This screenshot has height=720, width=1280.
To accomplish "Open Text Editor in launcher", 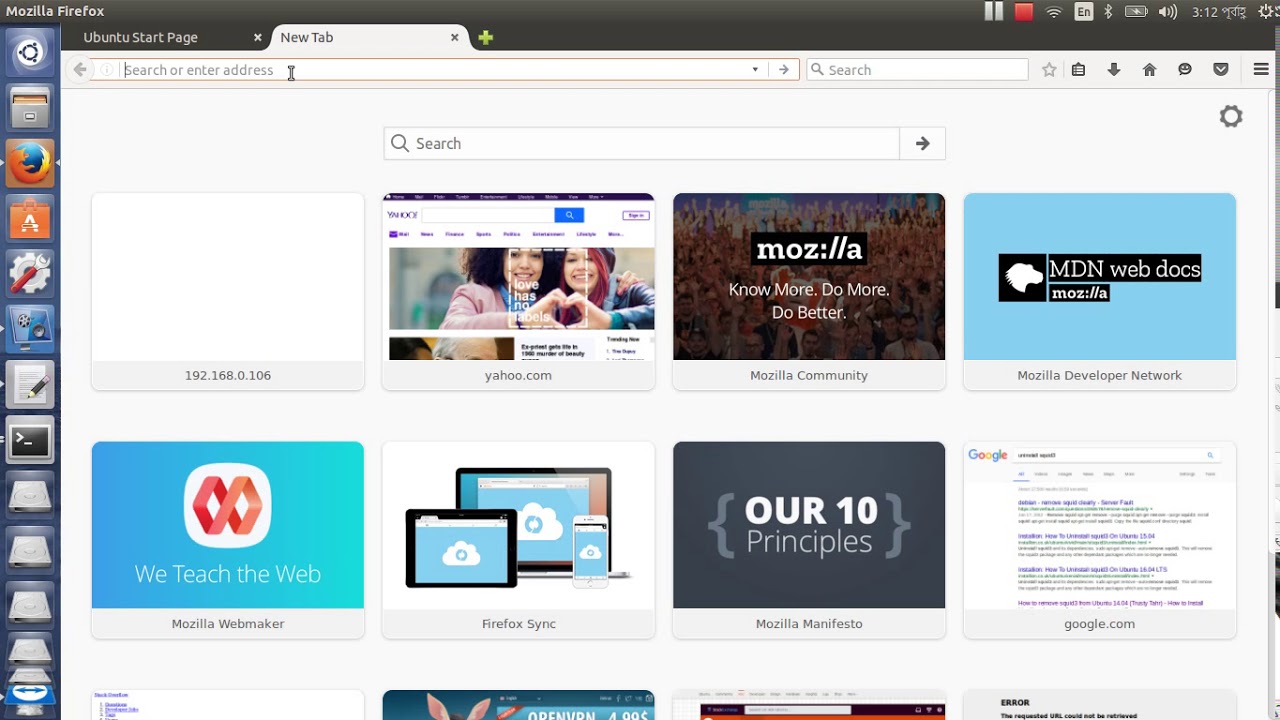I will click(x=30, y=384).
